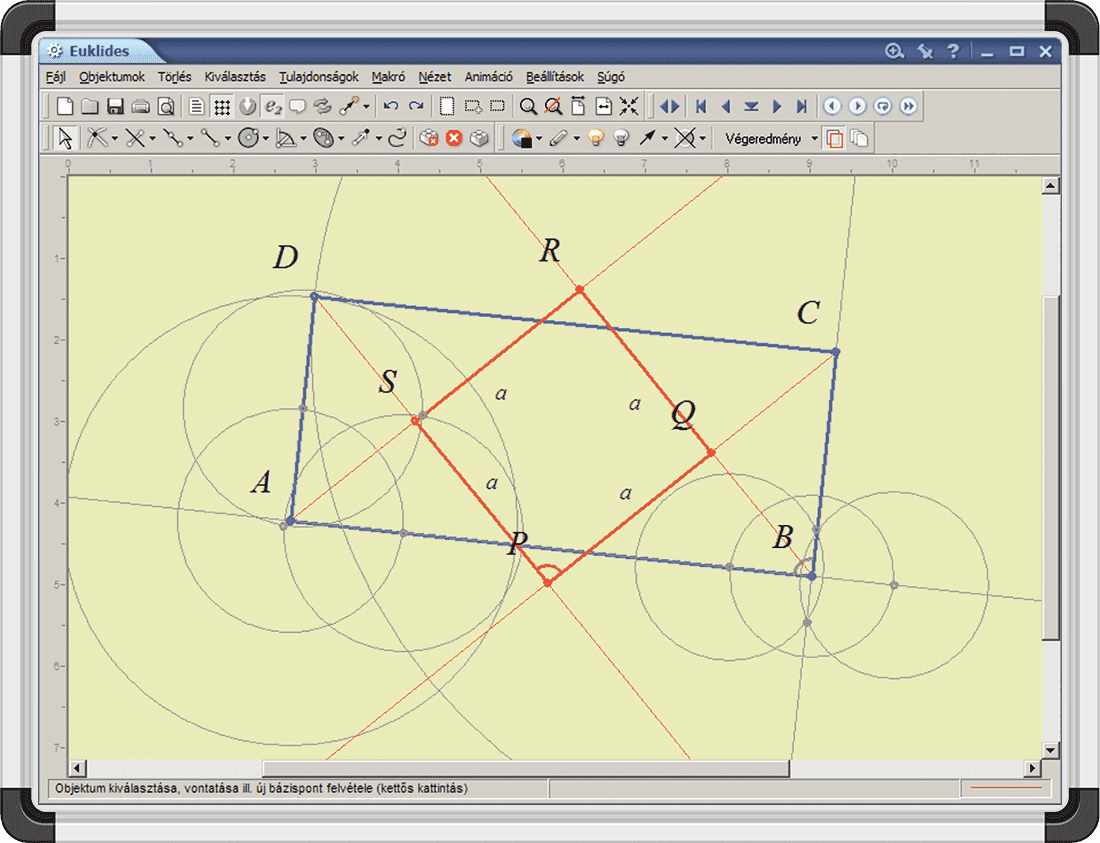Click the vertical scrollbar down arrow
Screen dimensions: 1100x843
[x=1050, y=750]
